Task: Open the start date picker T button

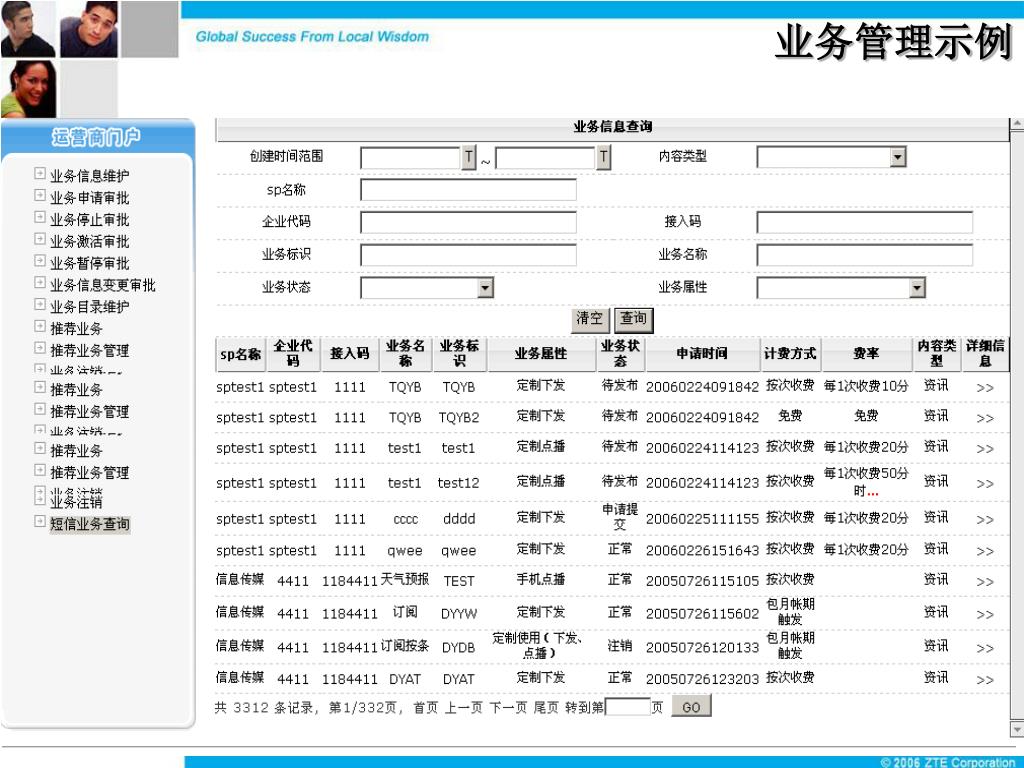Action: click(469, 157)
